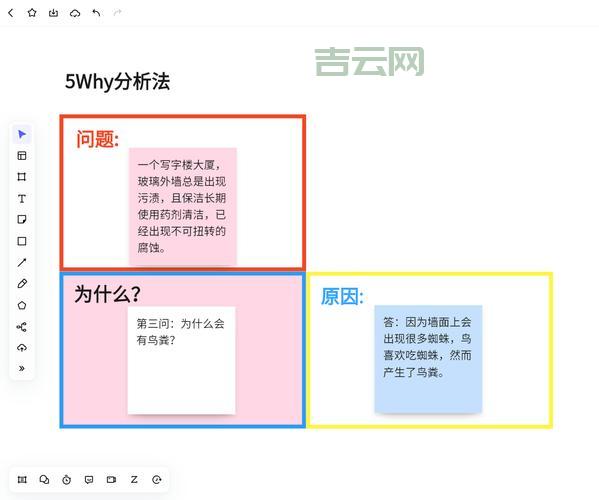Image resolution: width=599 pixels, height=500 pixels.
Task: Select the frame tool
Action: (x=22, y=177)
